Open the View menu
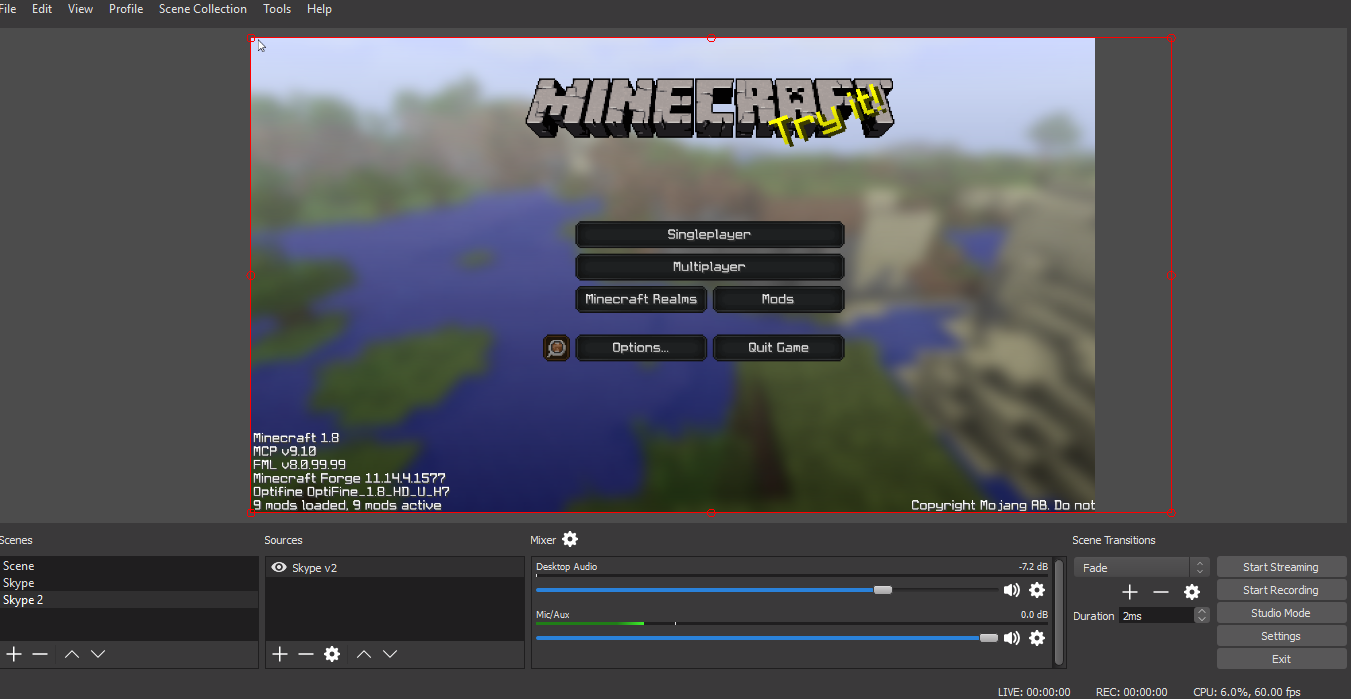The height and width of the screenshot is (699, 1351). [x=80, y=9]
